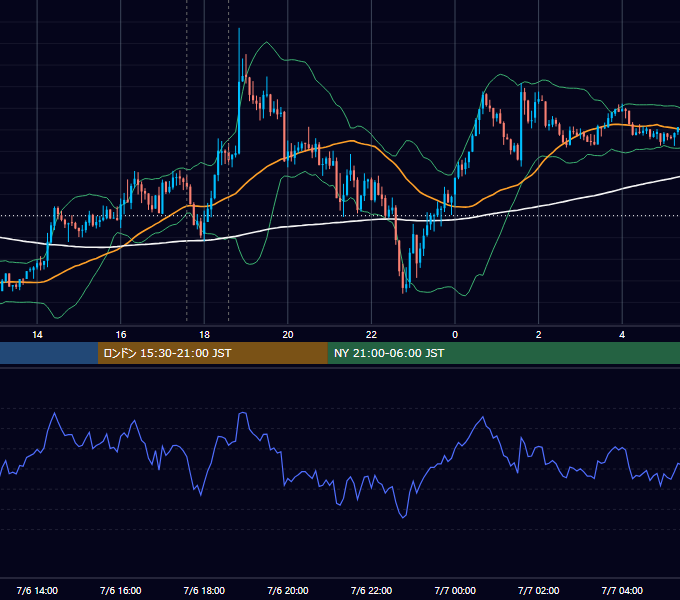Click the 7/6 14:00 date label
The width and height of the screenshot is (680, 600).
37,590
